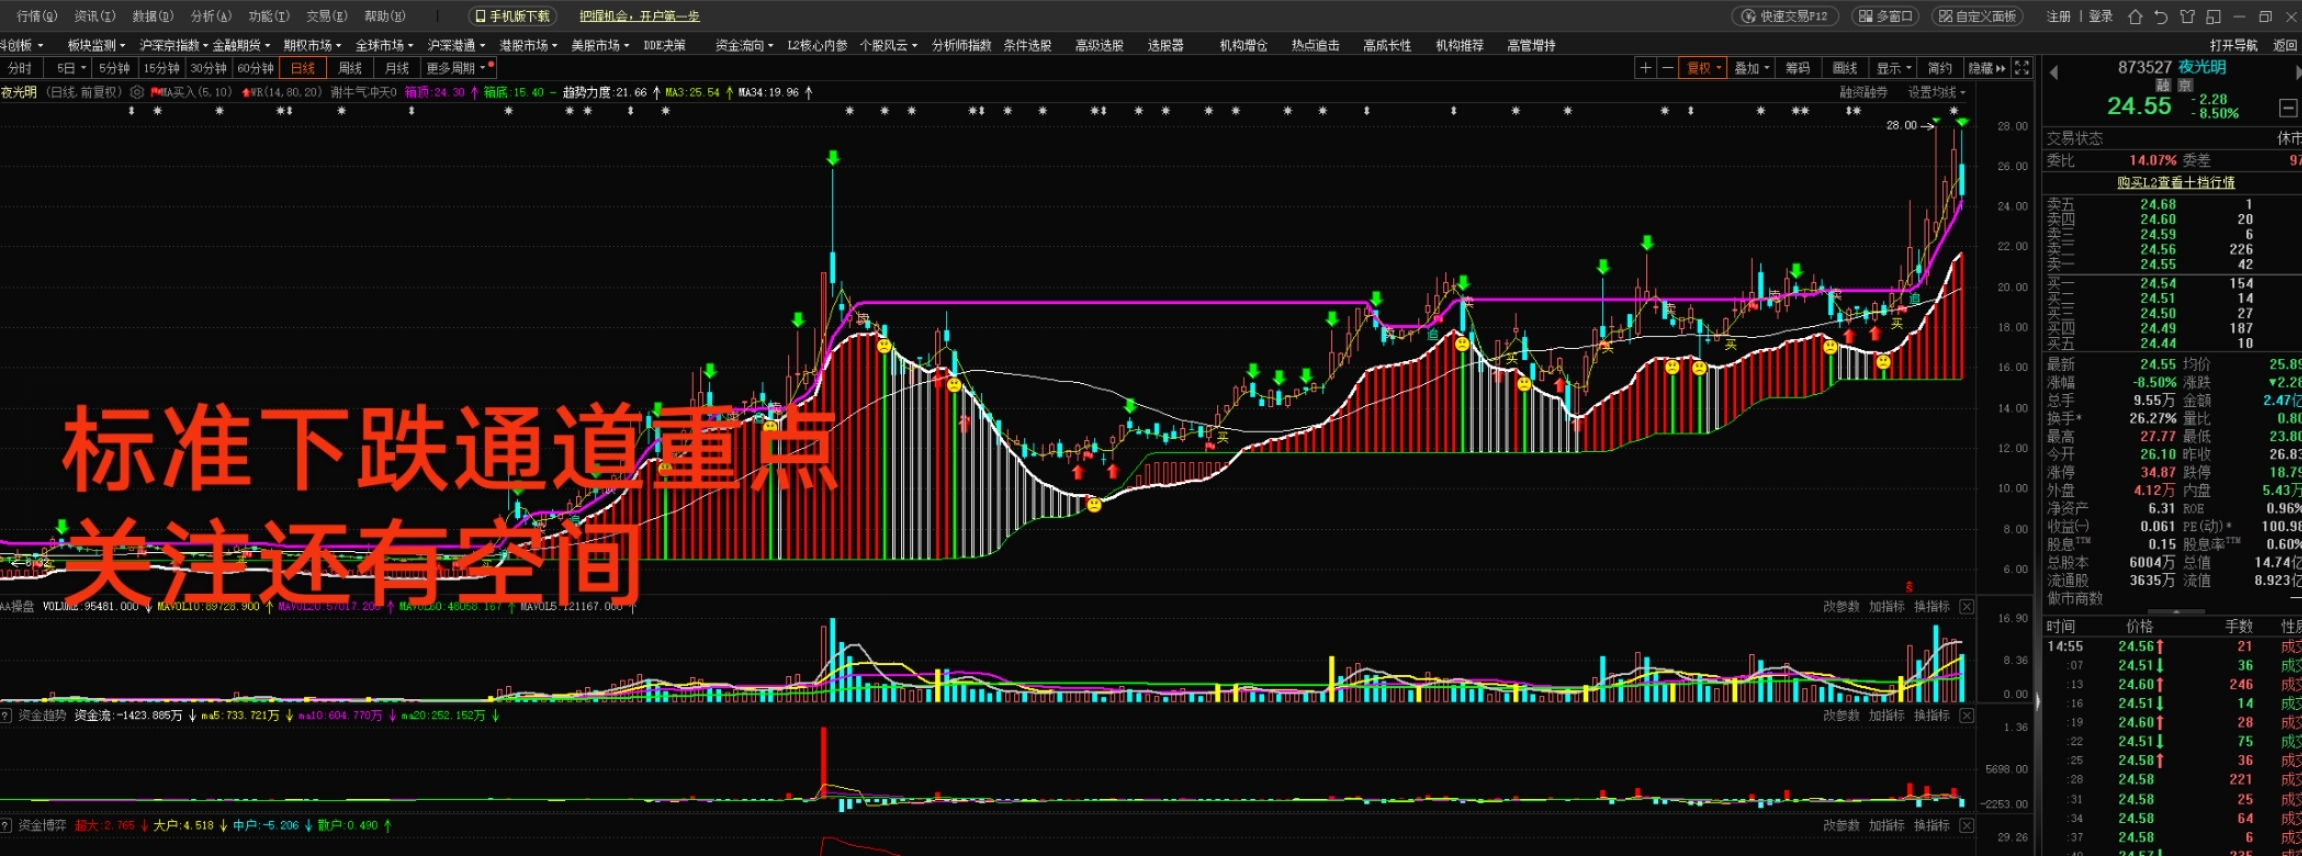The width and height of the screenshot is (2302, 856).
Task: Open indicator settings gear next to 夜光明
Action: pos(137,92)
